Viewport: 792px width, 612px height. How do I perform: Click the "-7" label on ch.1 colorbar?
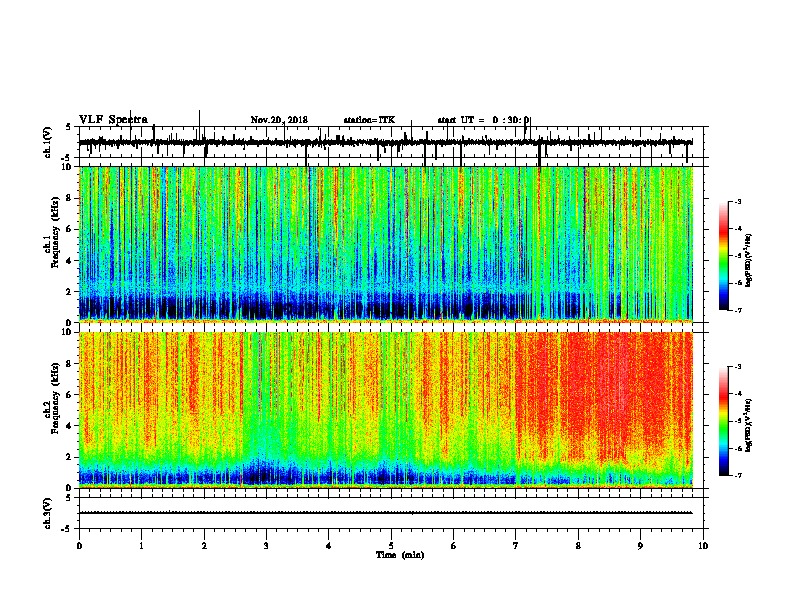click(737, 310)
